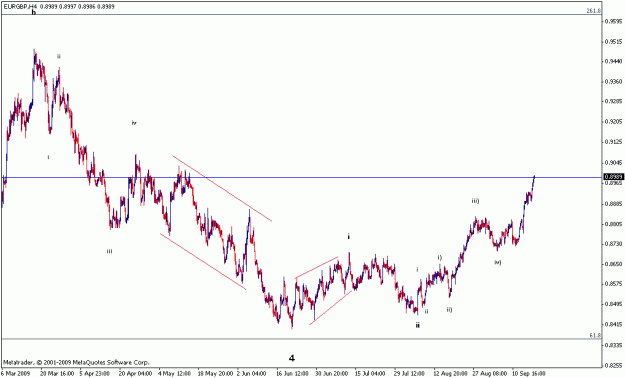Select the 15 Jul 04:00 date label

[x=370, y=374]
